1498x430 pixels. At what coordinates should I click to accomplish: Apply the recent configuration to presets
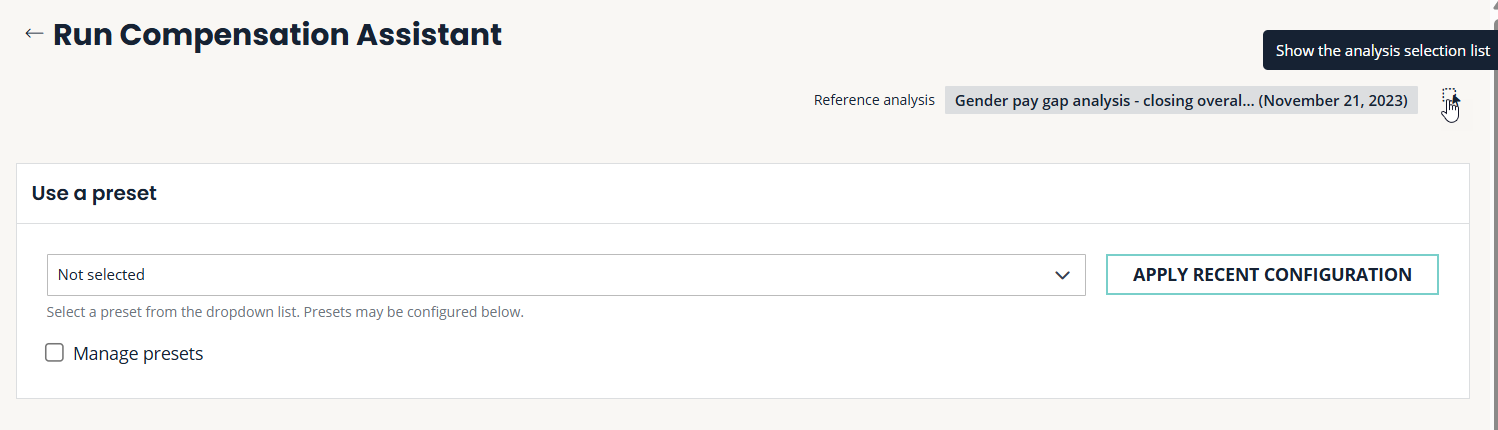[x=1271, y=275]
